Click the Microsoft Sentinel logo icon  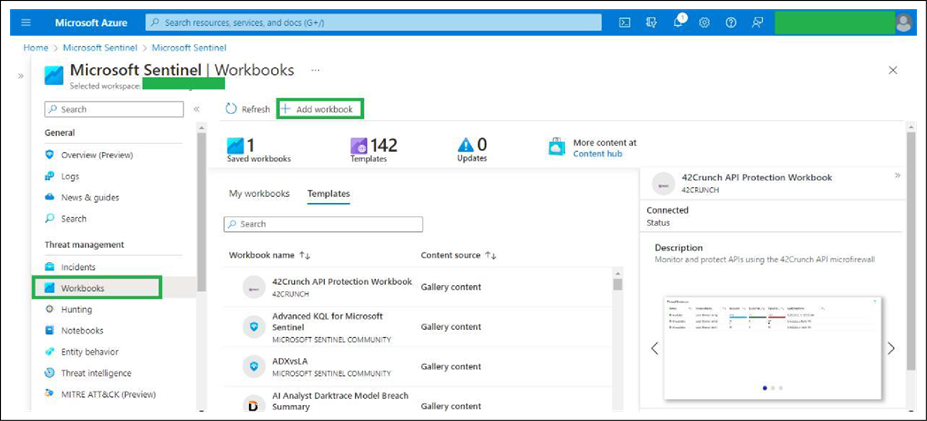[x=54, y=76]
